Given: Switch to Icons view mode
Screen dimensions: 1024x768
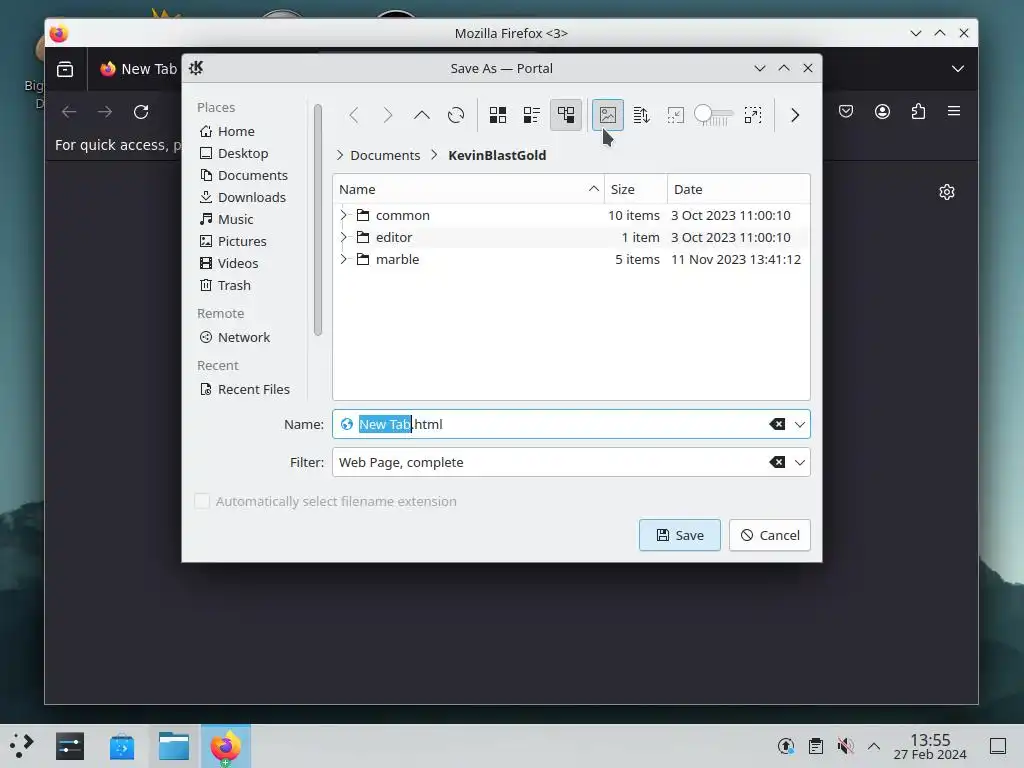Looking at the screenshot, I should click(498, 116).
